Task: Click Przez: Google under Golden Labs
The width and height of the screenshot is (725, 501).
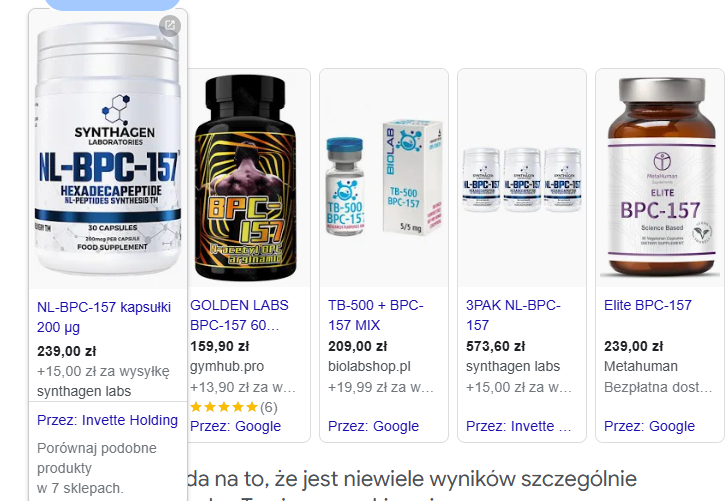Action: [235, 426]
